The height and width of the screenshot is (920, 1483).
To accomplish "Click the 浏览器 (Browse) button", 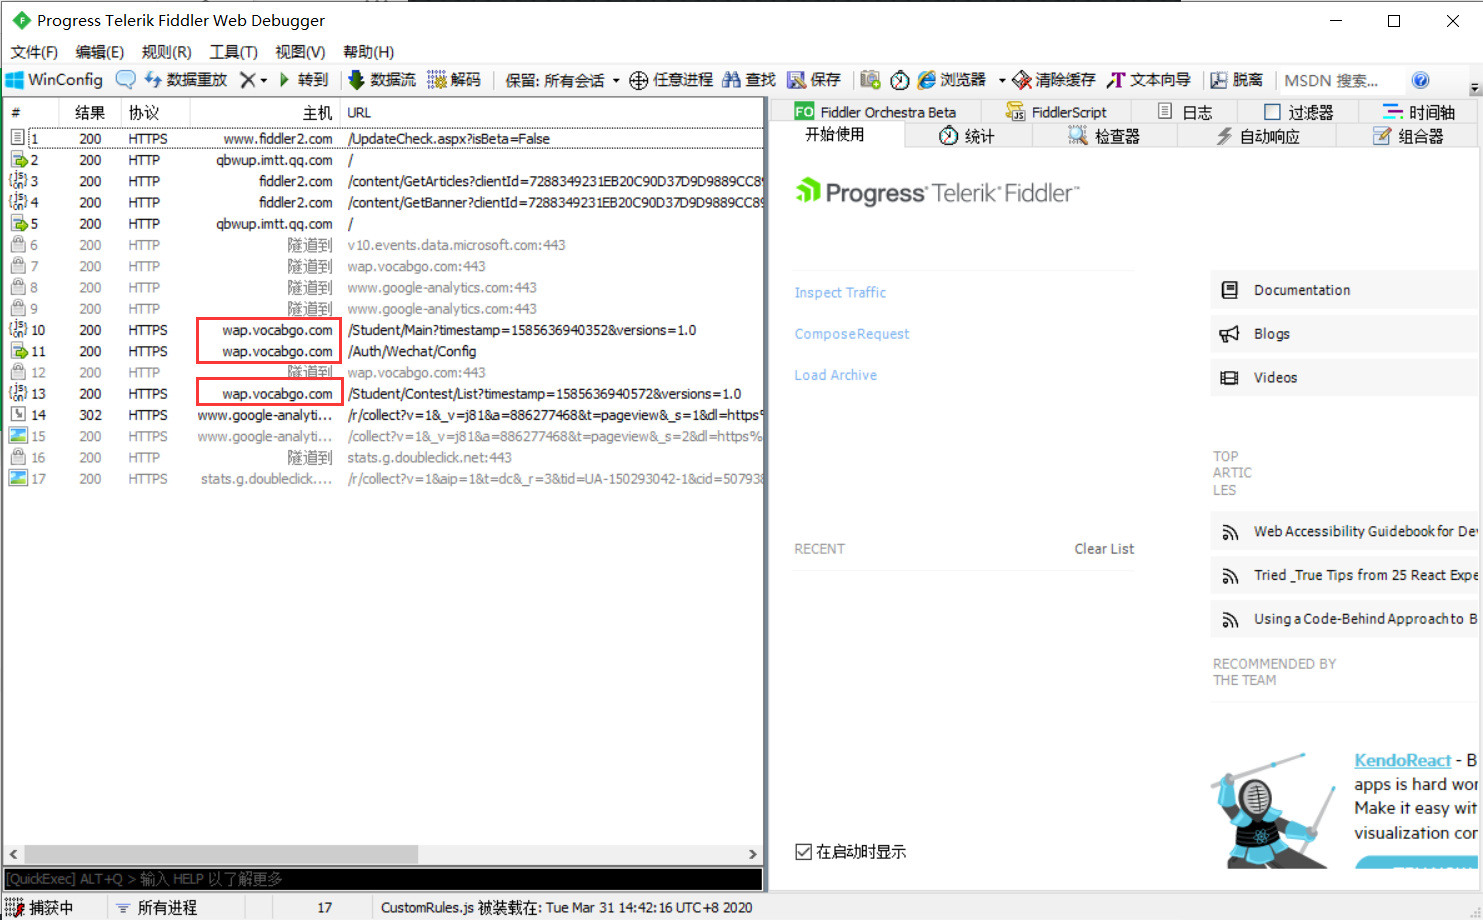I will pos(952,80).
